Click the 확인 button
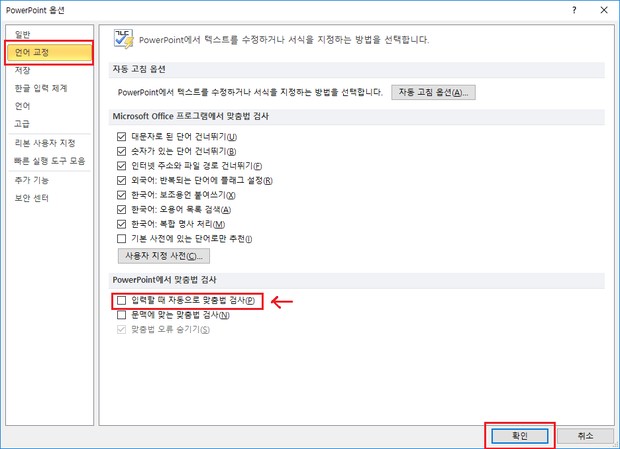Screen dimensions: 620x449 point(520,436)
